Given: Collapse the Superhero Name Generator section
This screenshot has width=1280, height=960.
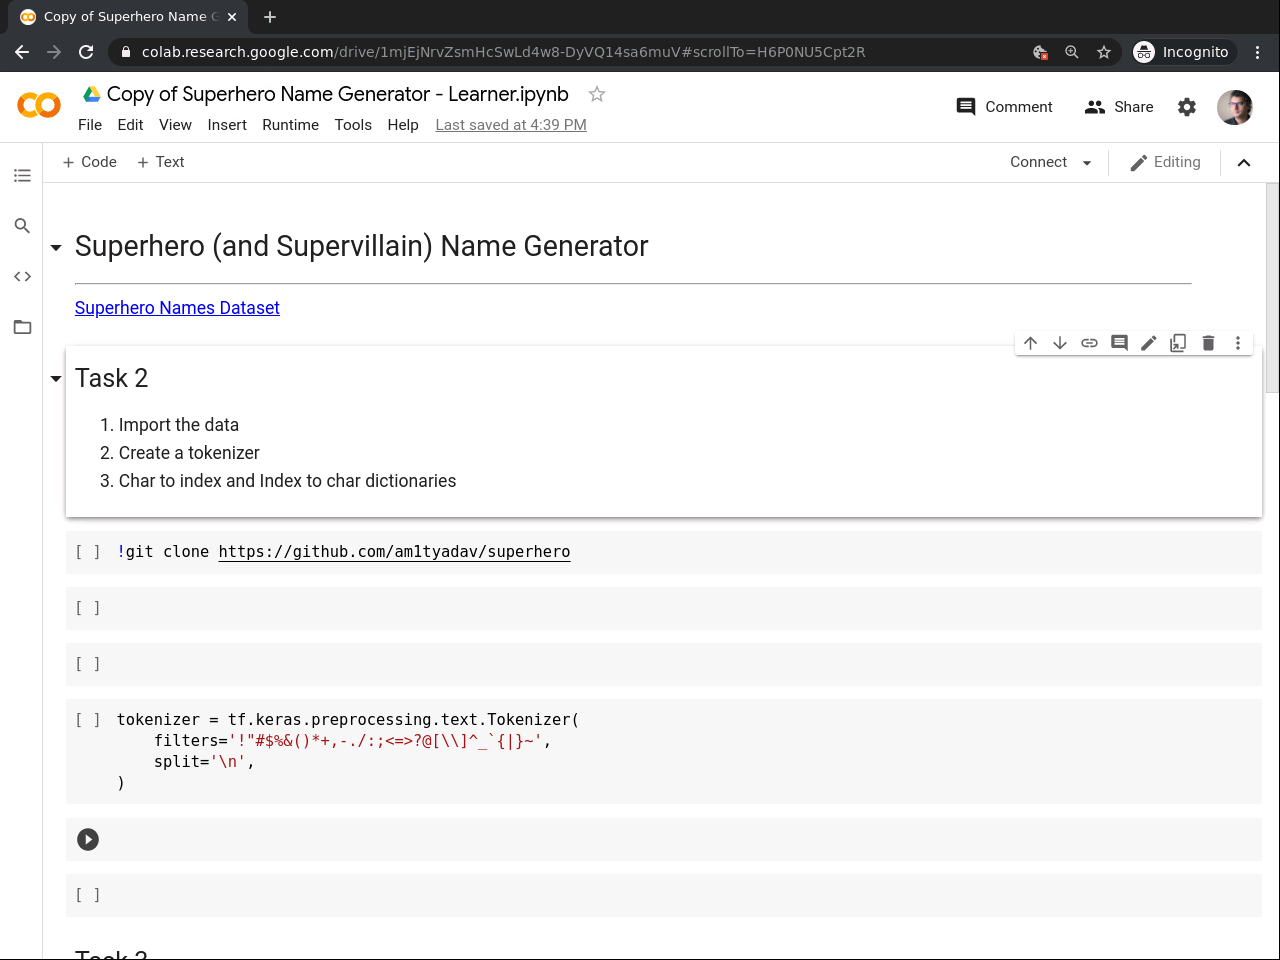Looking at the screenshot, I should pyautogui.click(x=56, y=247).
